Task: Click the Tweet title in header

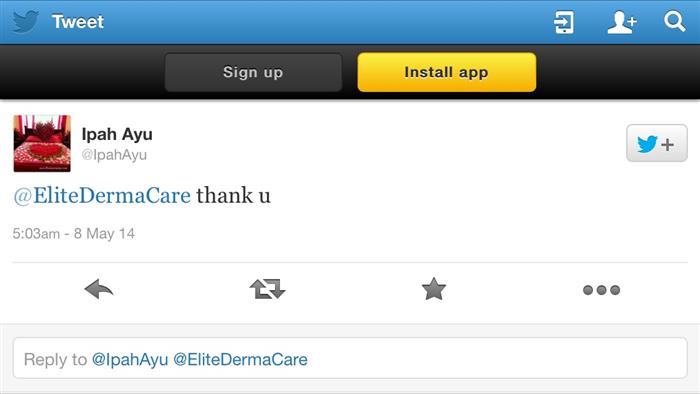Action: click(78, 21)
